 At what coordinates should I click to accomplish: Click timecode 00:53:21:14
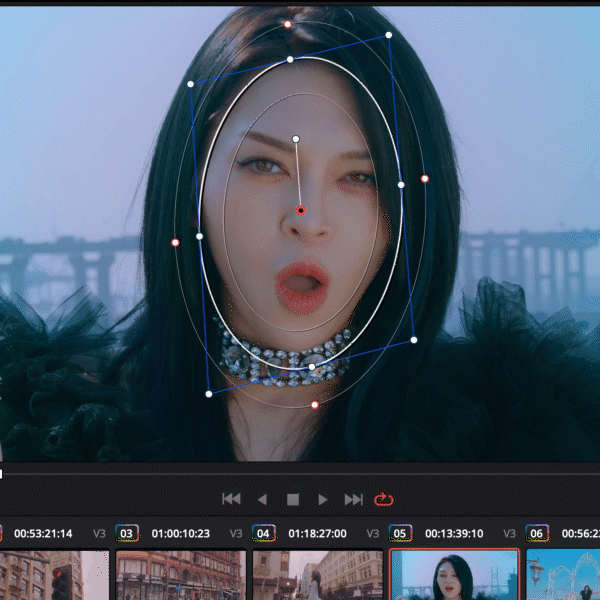click(43, 533)
